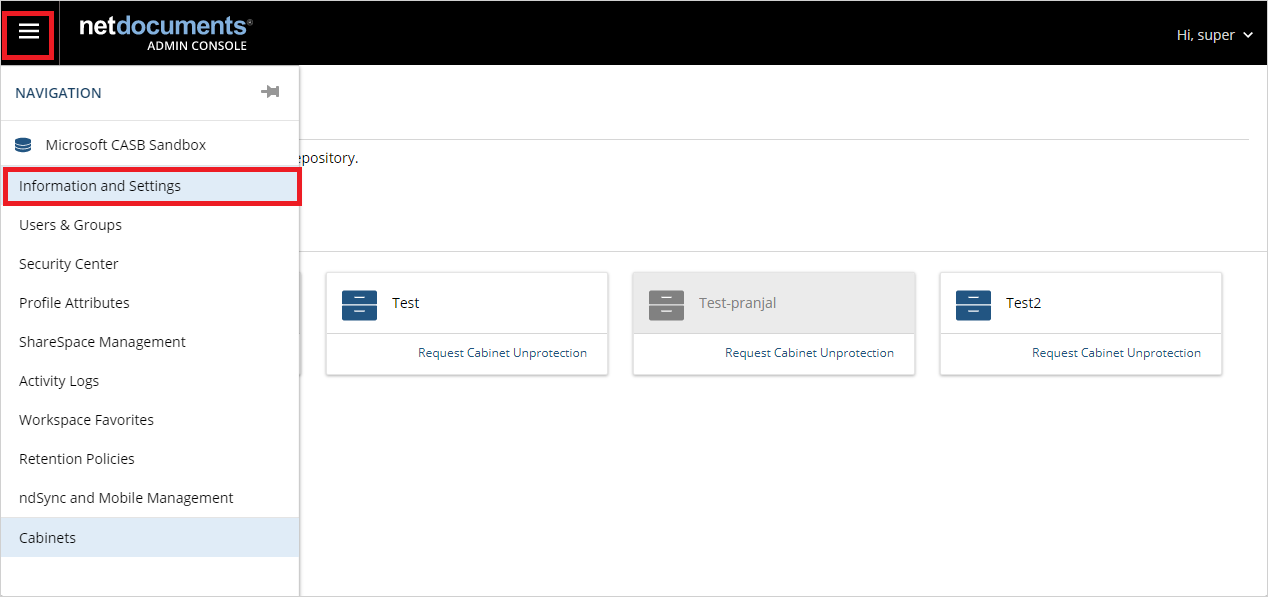Pin the navigation panel open
1268x597 pixels.
(x=270, y=92)
